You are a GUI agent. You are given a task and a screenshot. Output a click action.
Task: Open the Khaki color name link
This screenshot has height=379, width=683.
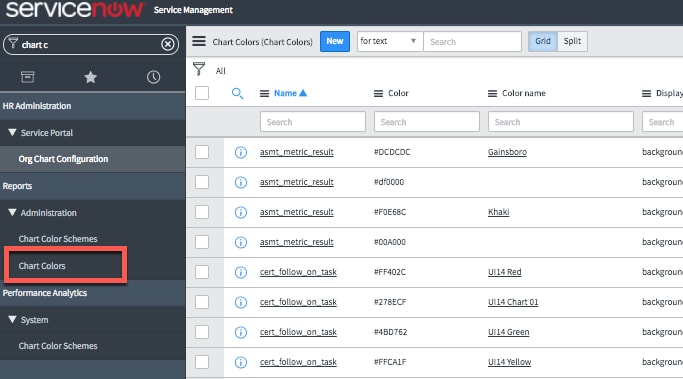coord(498,212)
